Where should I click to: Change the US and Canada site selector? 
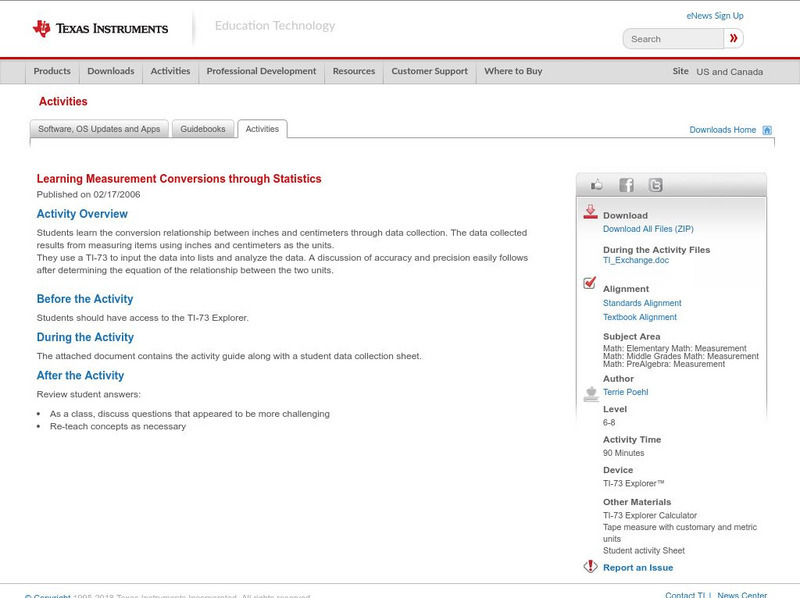730,72
